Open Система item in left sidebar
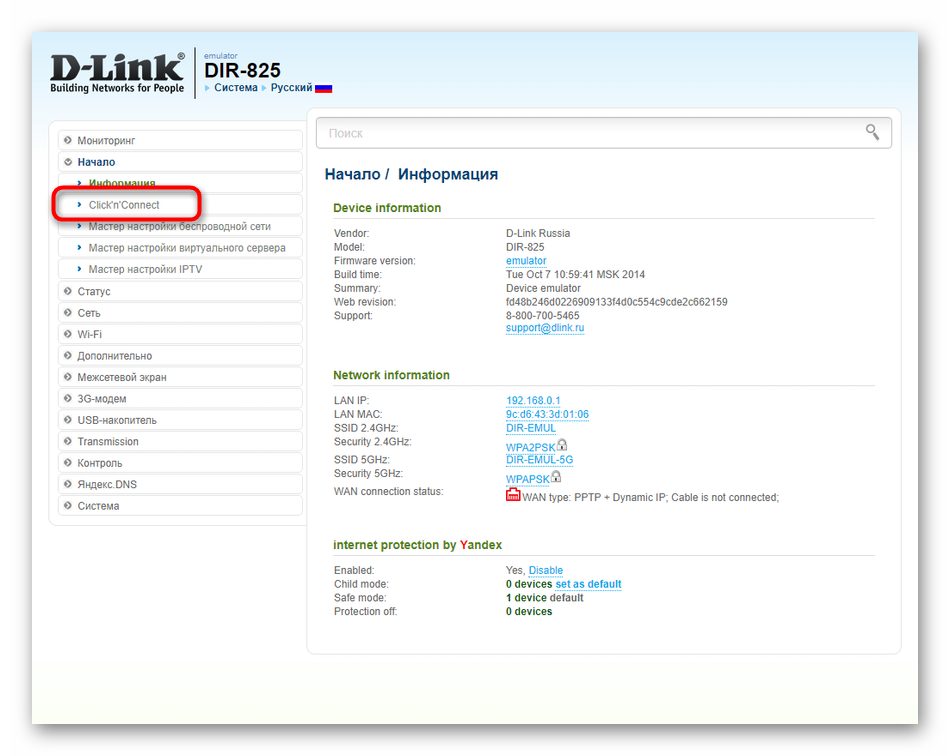 [180, 506]
